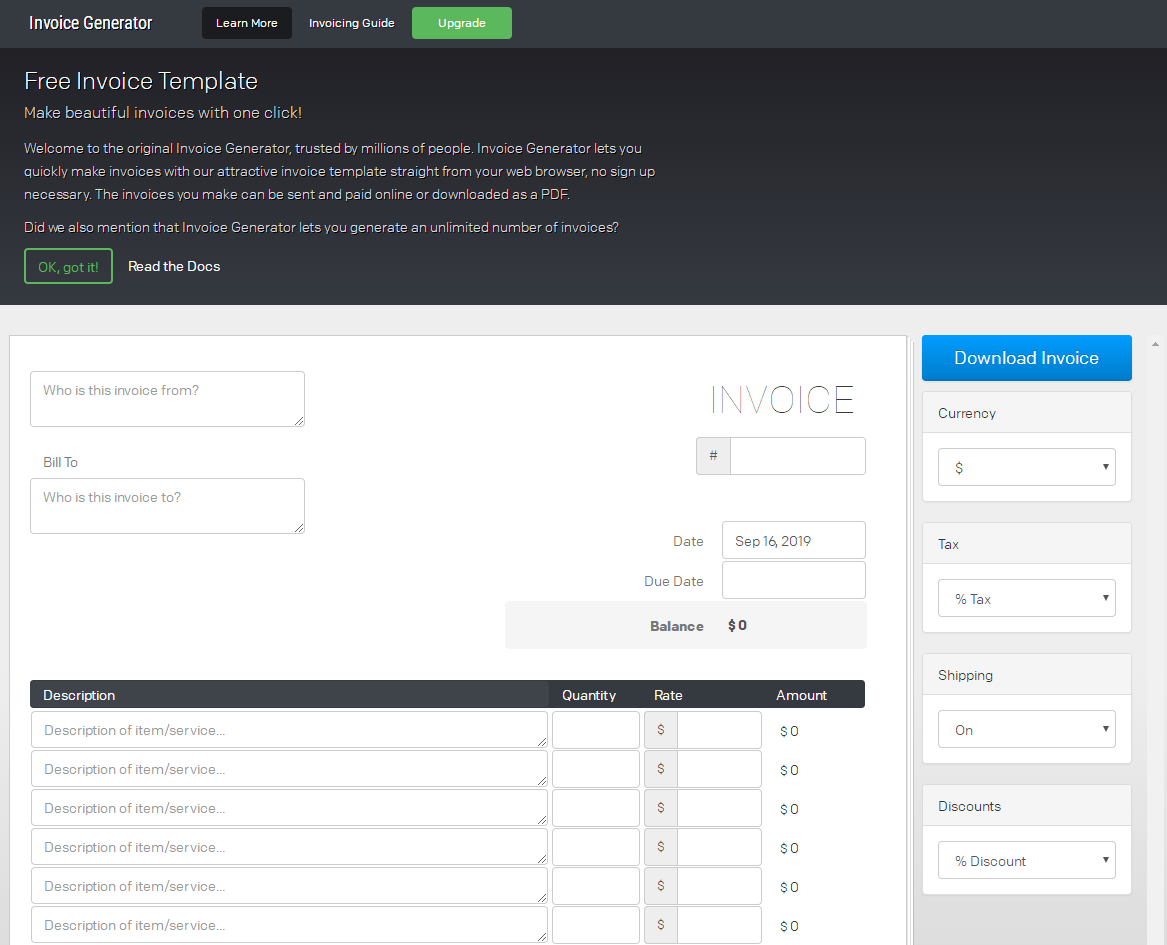Expand the % Tax dropdown
Viewport: 1167px width, 945px height.
point(1026,598)
